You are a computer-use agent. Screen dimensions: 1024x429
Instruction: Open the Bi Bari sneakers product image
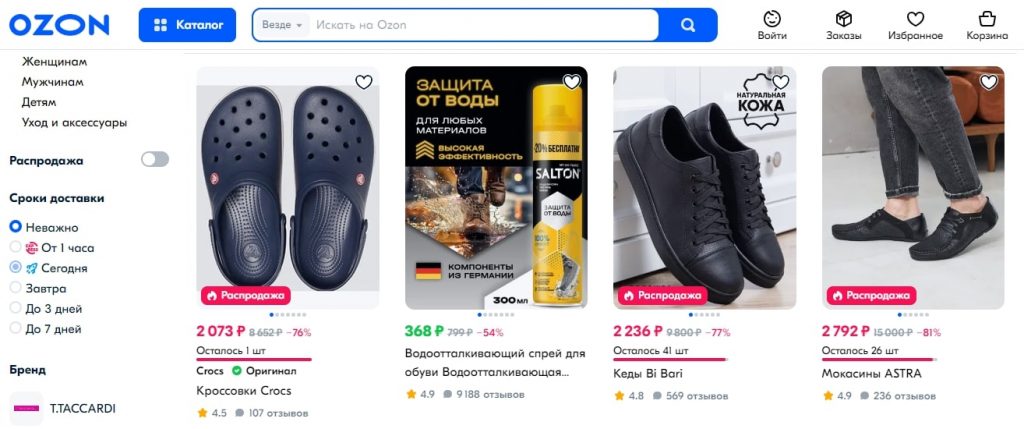pyautogui.click(x=704, y=188)
